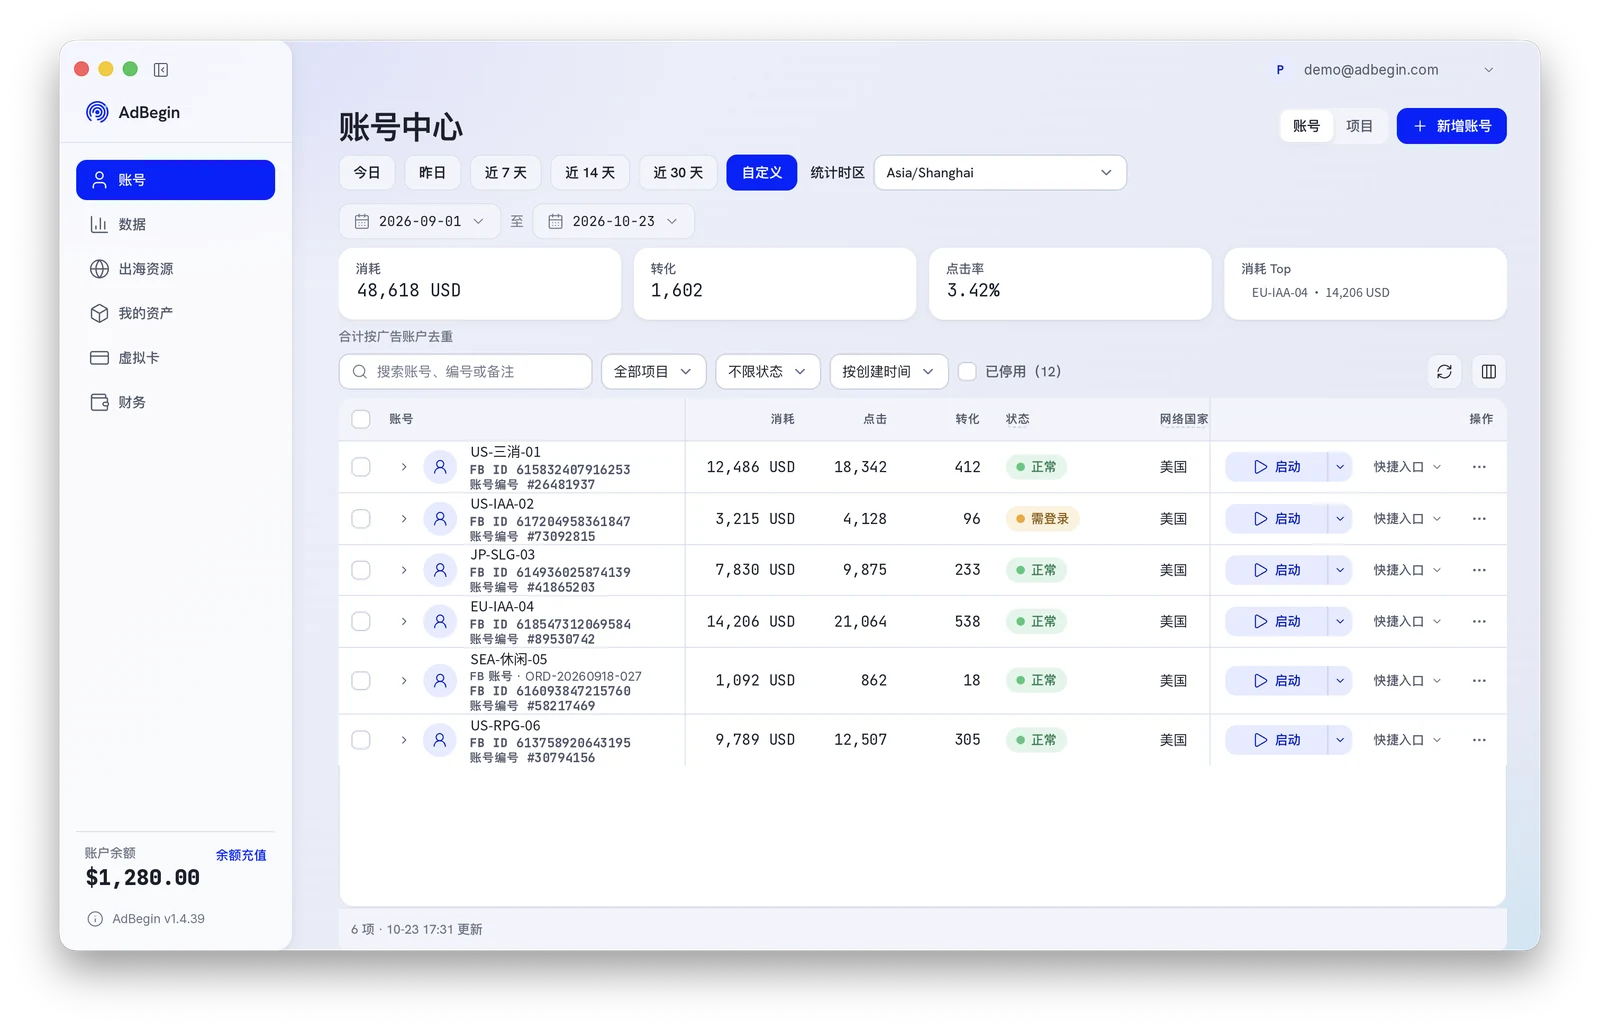Start the JP-SLG-03 account with 启动
This screenshot has height=1029, width=1600.
pos(1277,570)
